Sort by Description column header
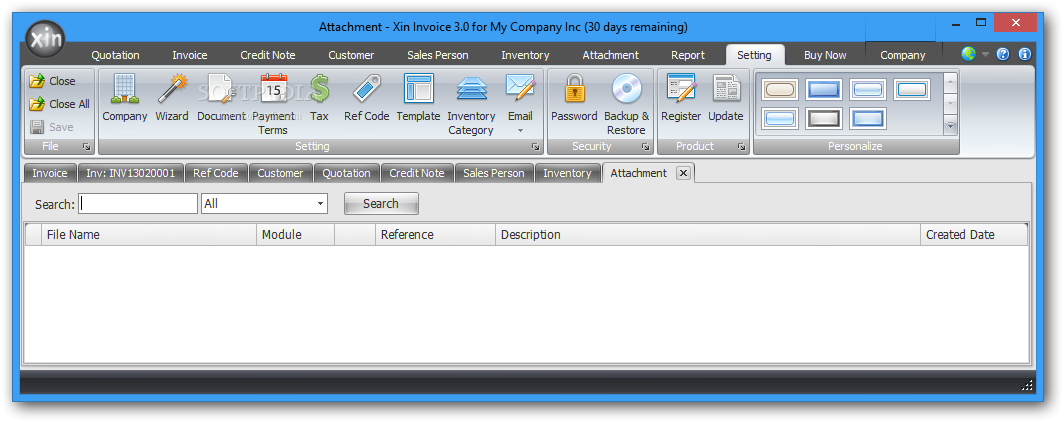The width and height of the screenshot is (1064, 422). click(708, 235)
